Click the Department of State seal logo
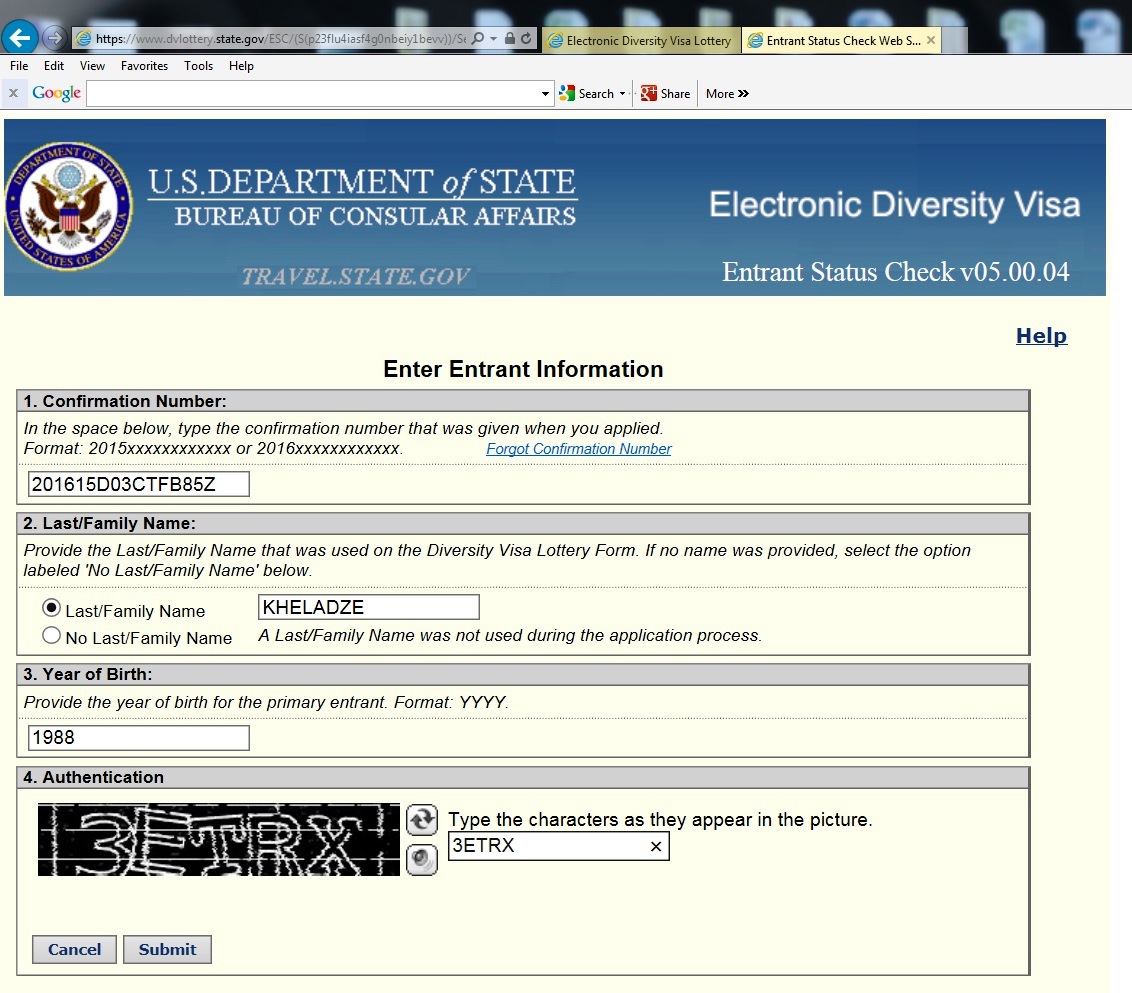The image size is (1132, 993). coord(69,207)
